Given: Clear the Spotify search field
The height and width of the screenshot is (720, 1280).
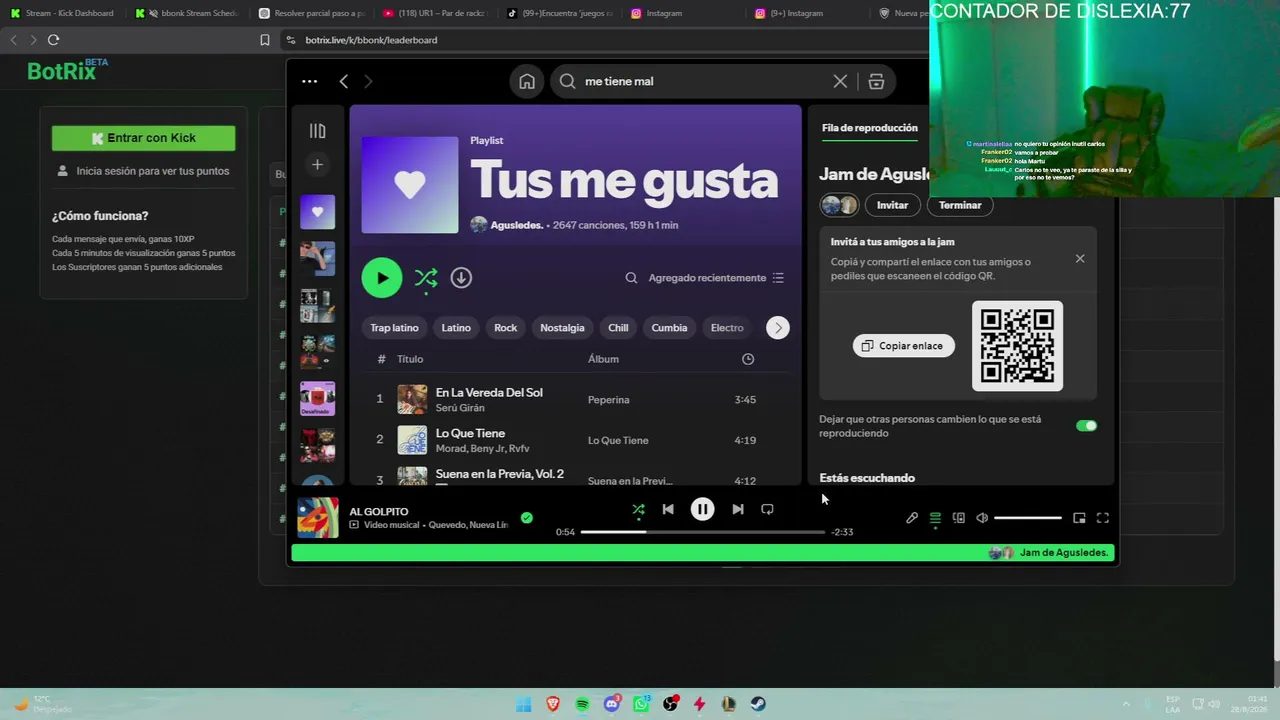Looking at the screenshot, I should pos(840,81).
